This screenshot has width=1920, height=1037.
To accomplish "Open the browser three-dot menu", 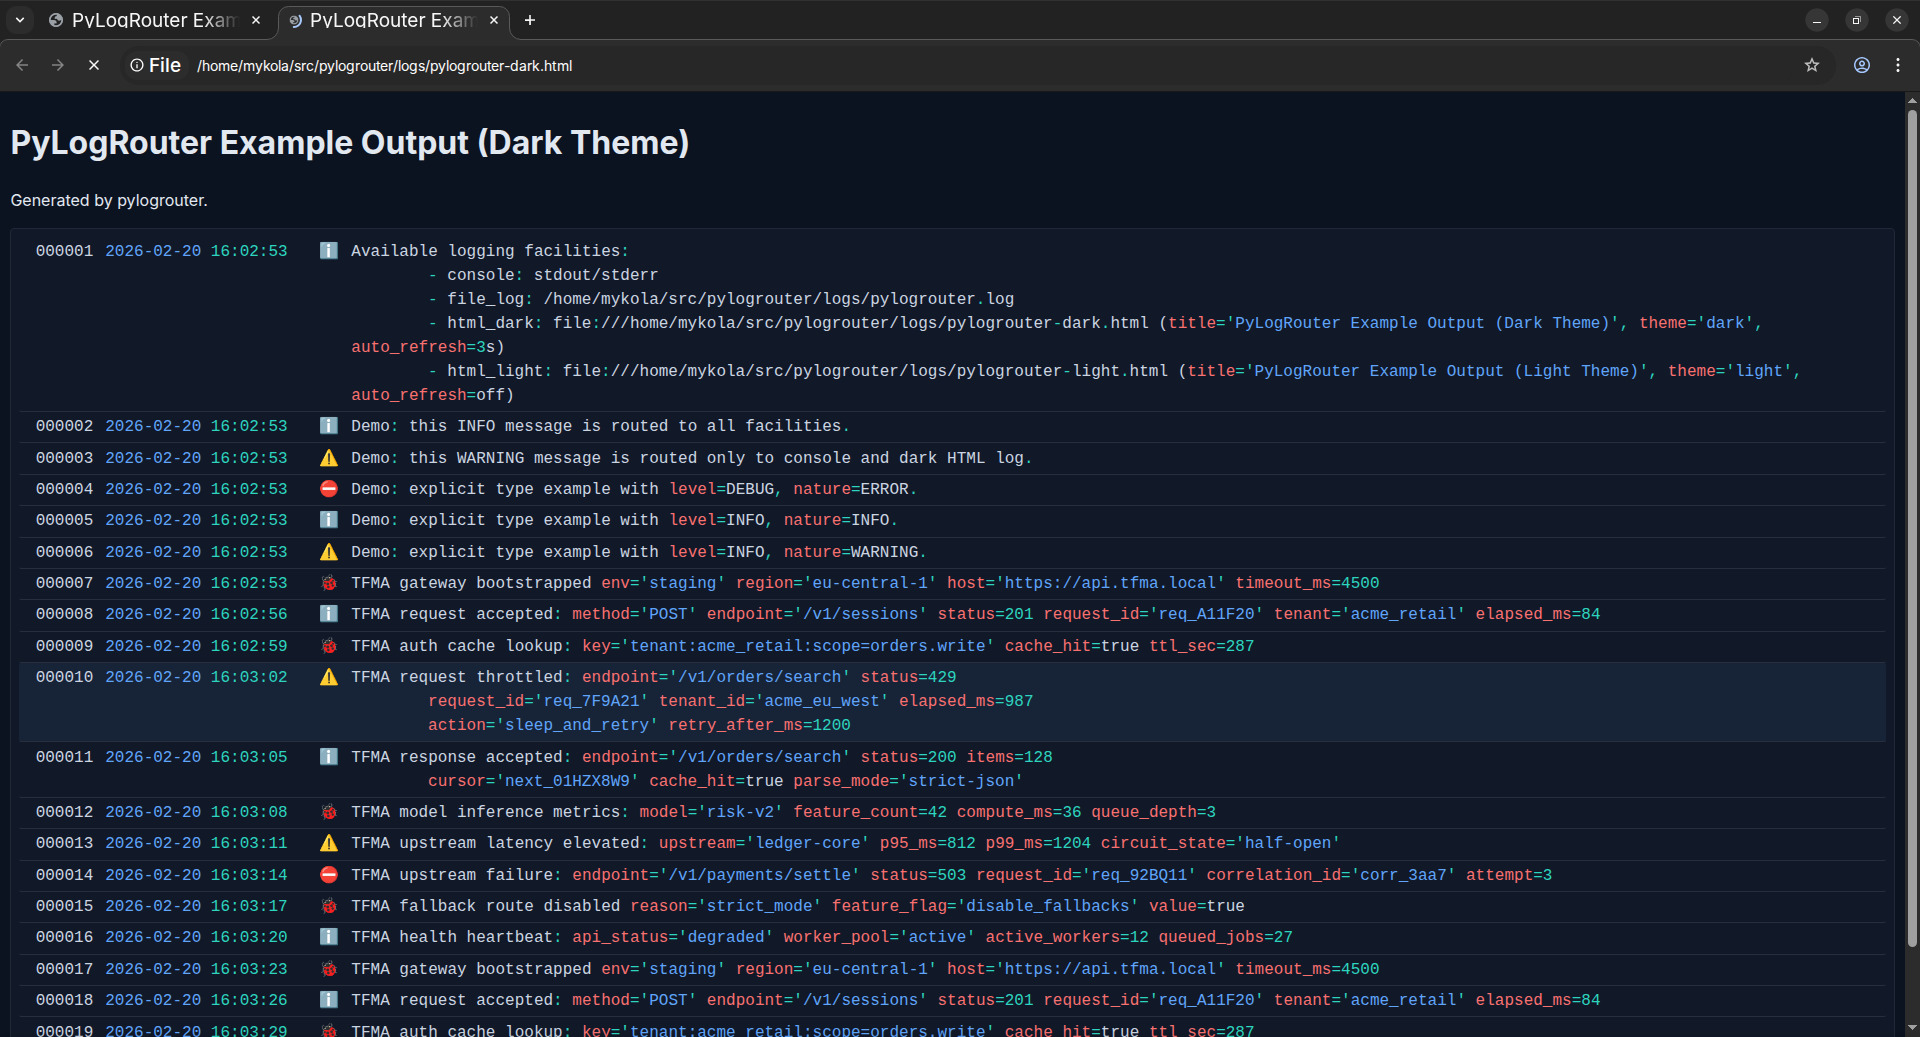I will pyautogui.click(x=1899, y=65).
